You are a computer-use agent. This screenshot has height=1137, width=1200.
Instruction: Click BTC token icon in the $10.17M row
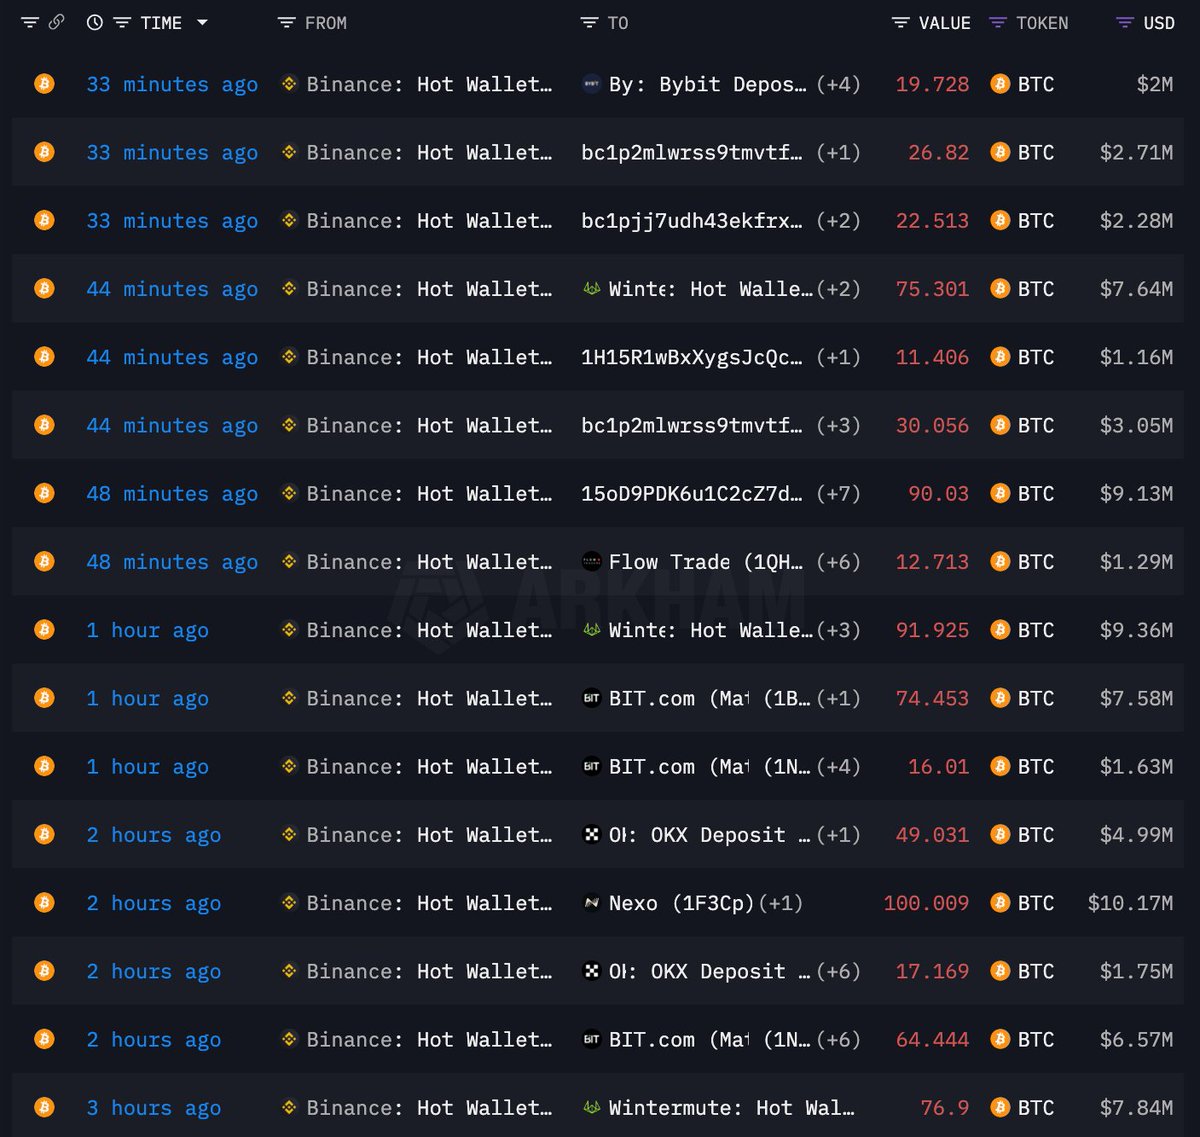(x=999, y=903)
